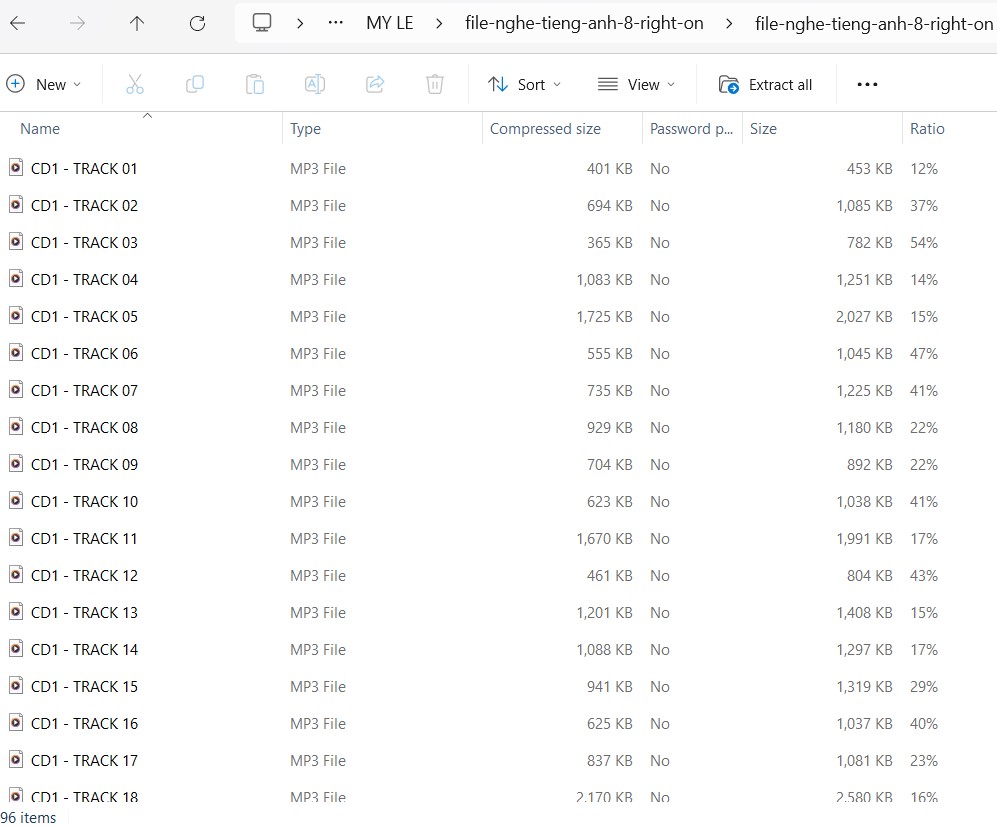Click the Extract all button
Screen dimensions: 997x827
click(766, 84)
